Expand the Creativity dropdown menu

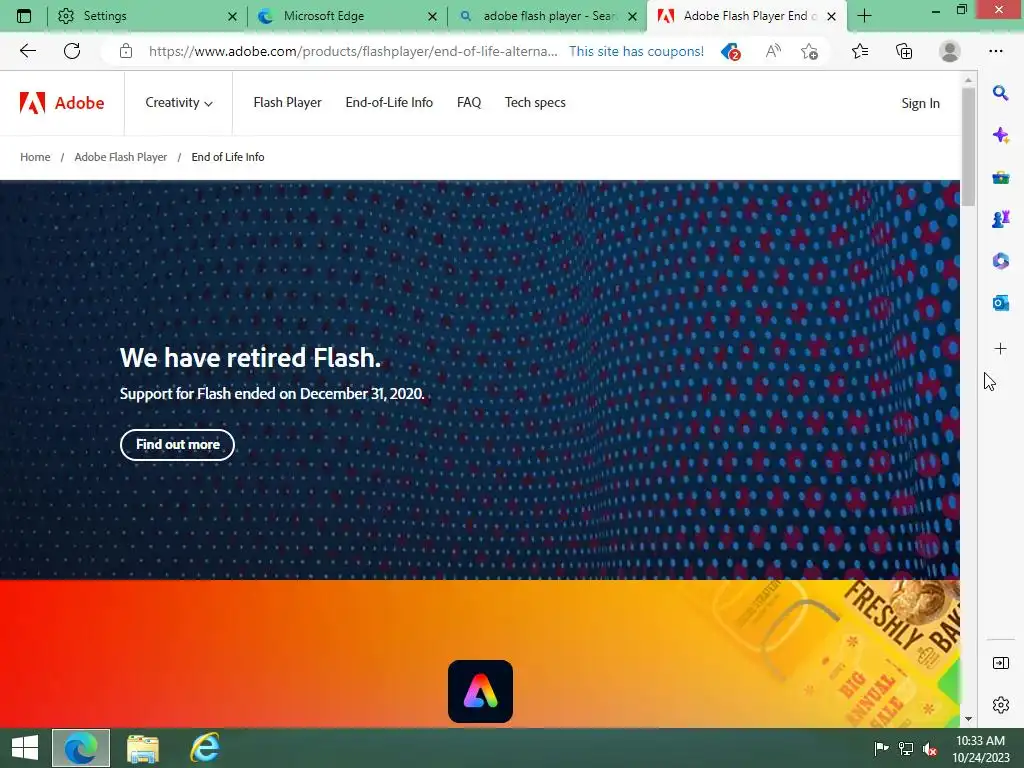[179, 103]
